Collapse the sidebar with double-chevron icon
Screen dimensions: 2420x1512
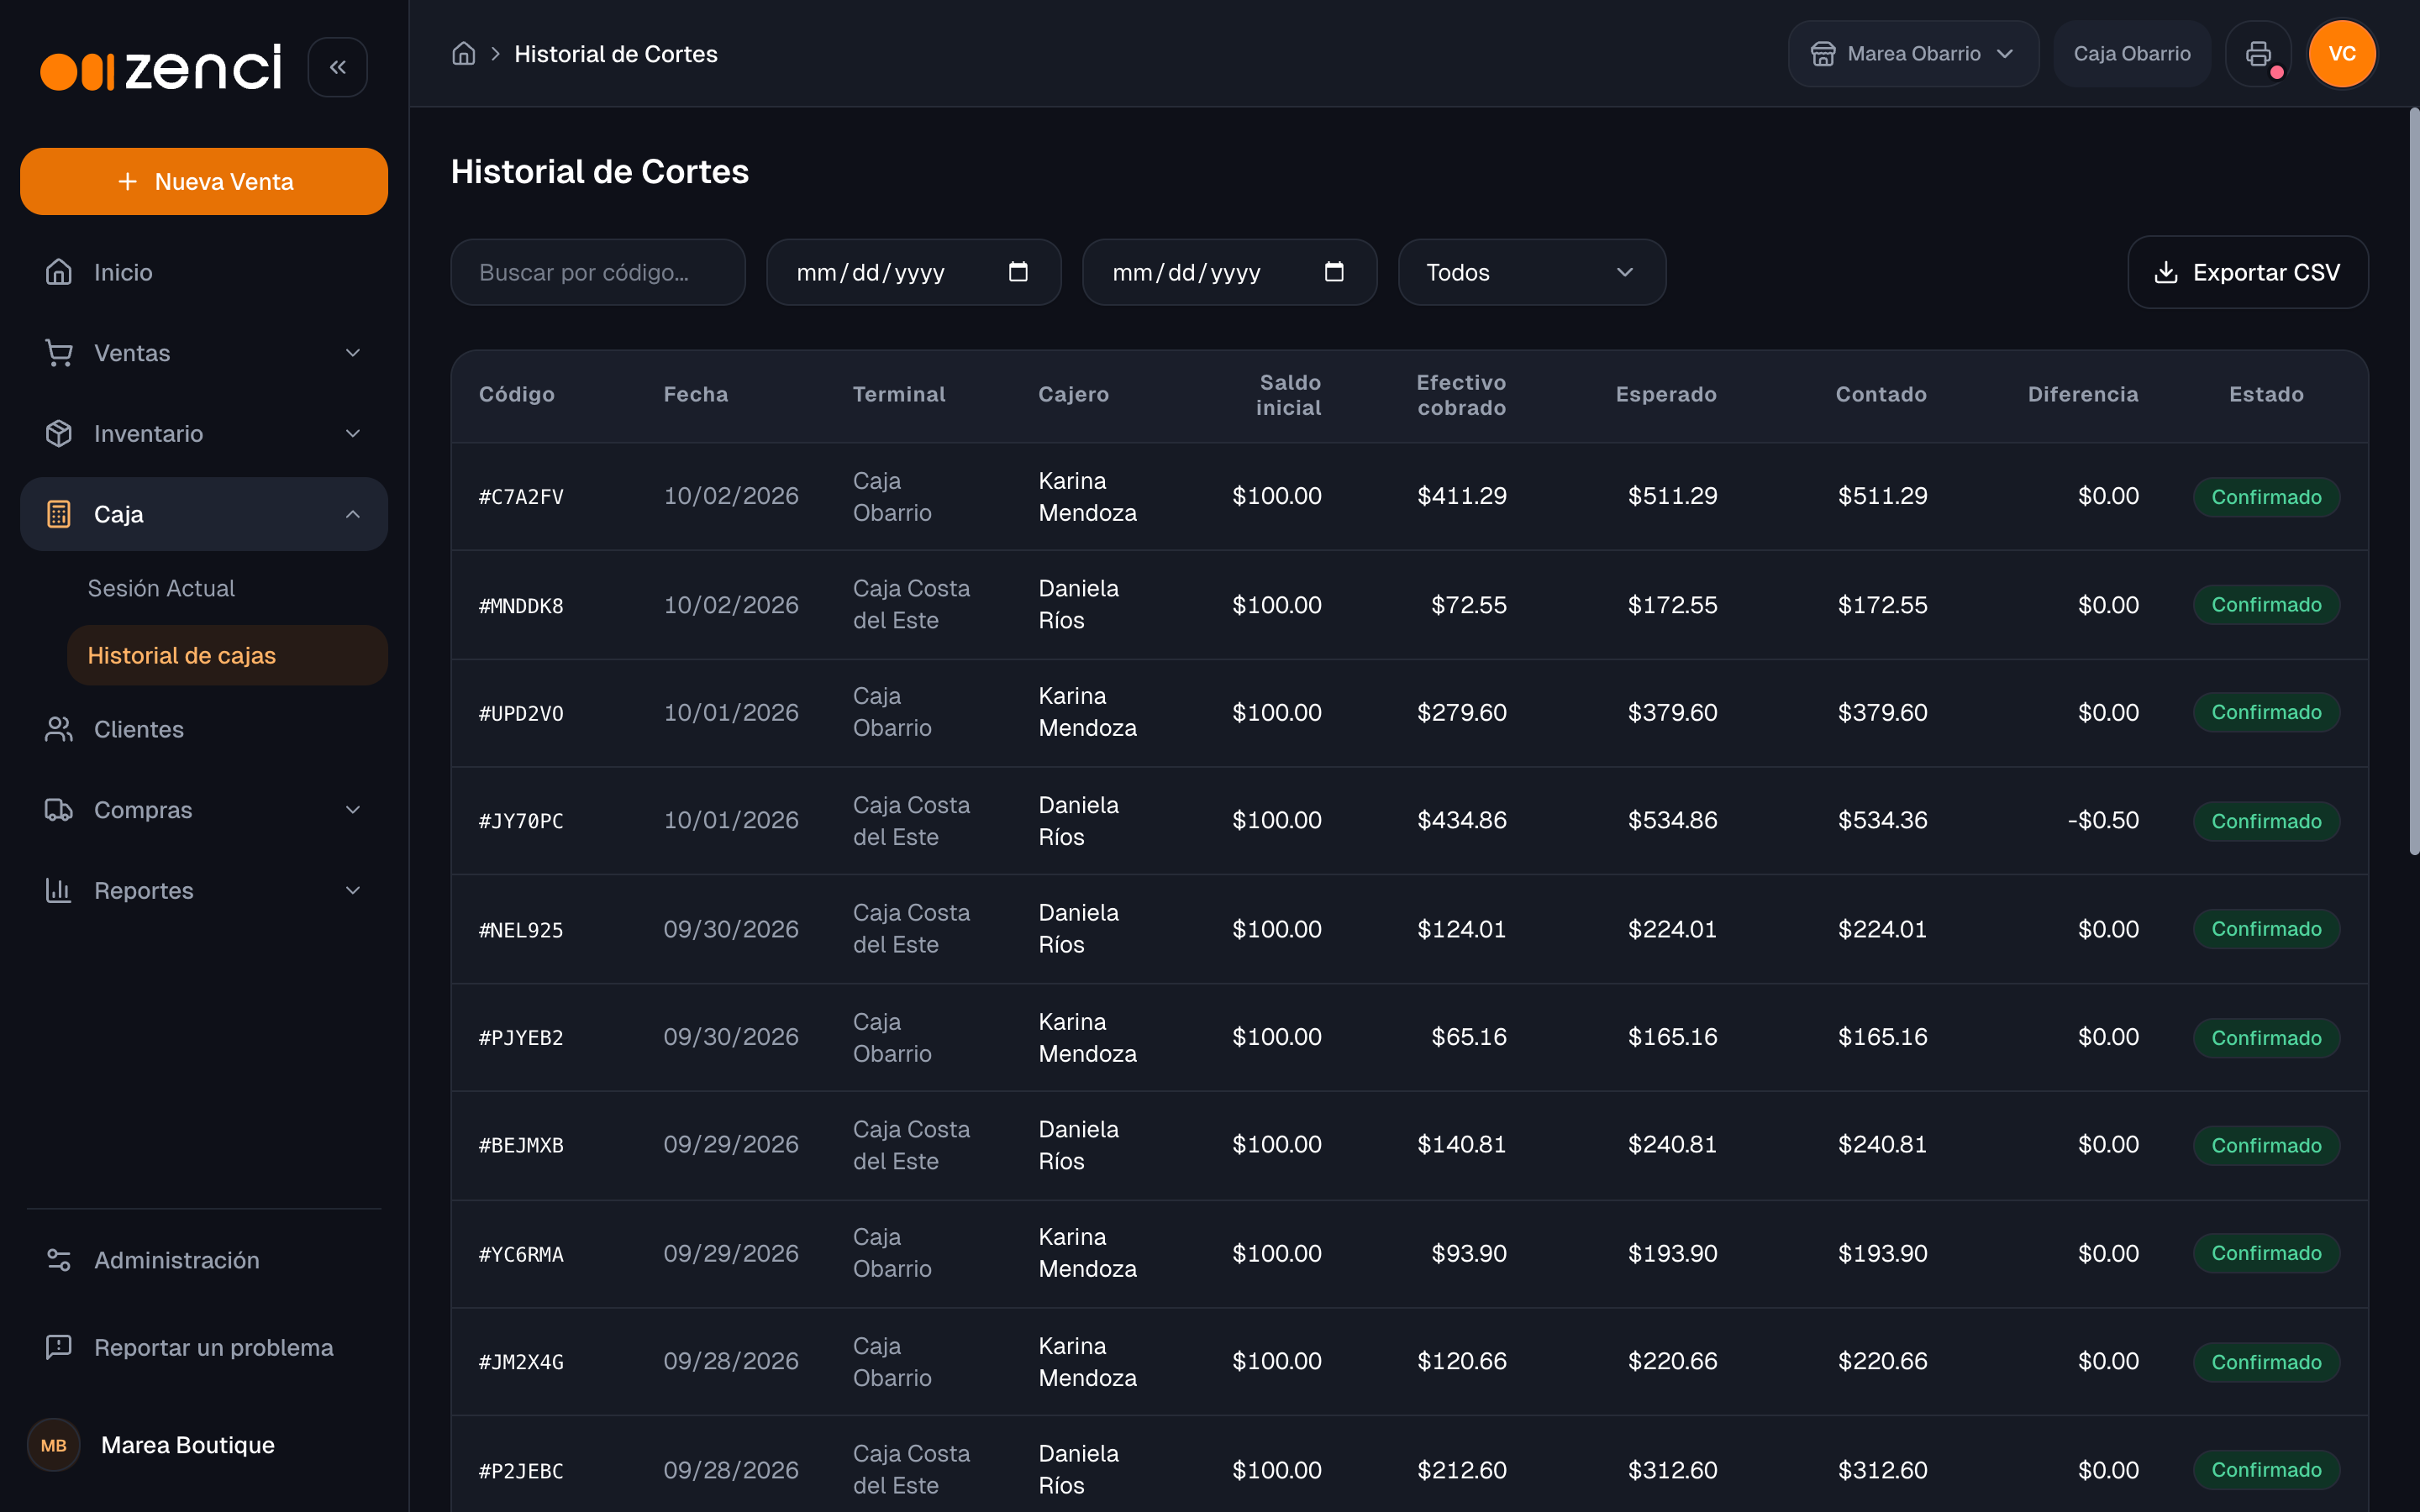(x=337, y=67)
